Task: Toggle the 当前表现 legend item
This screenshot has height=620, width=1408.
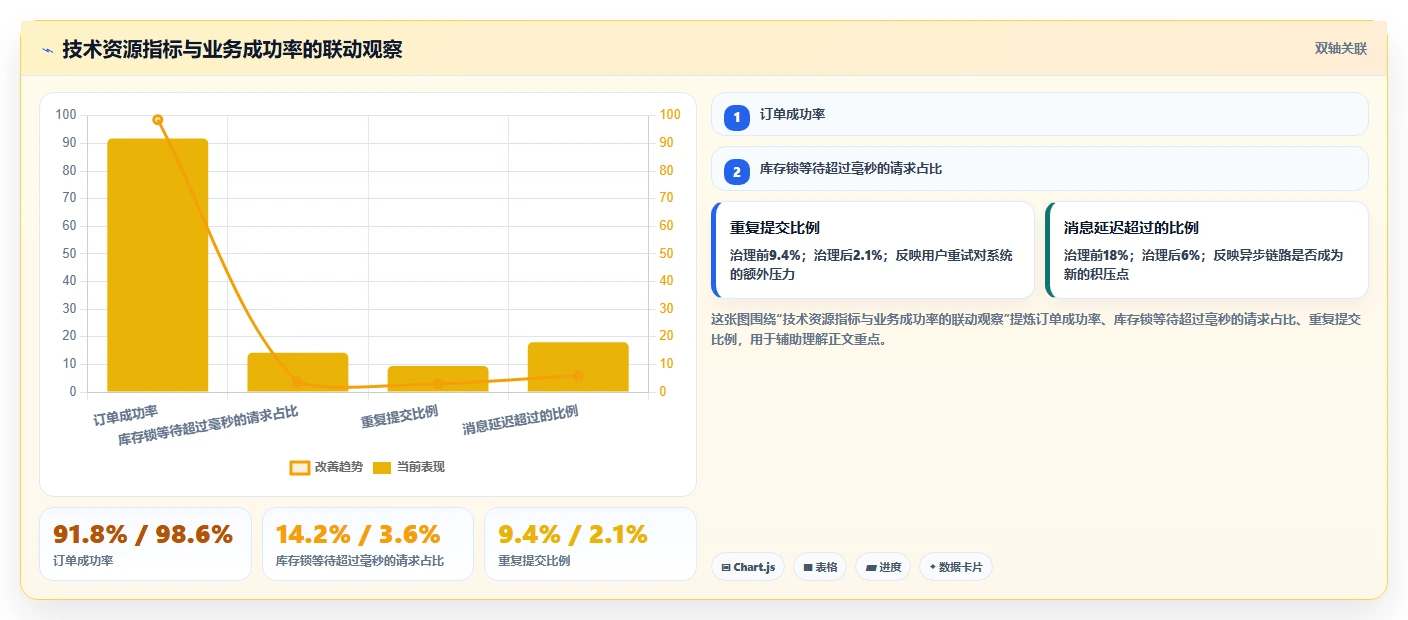Action: pos(408,467)
